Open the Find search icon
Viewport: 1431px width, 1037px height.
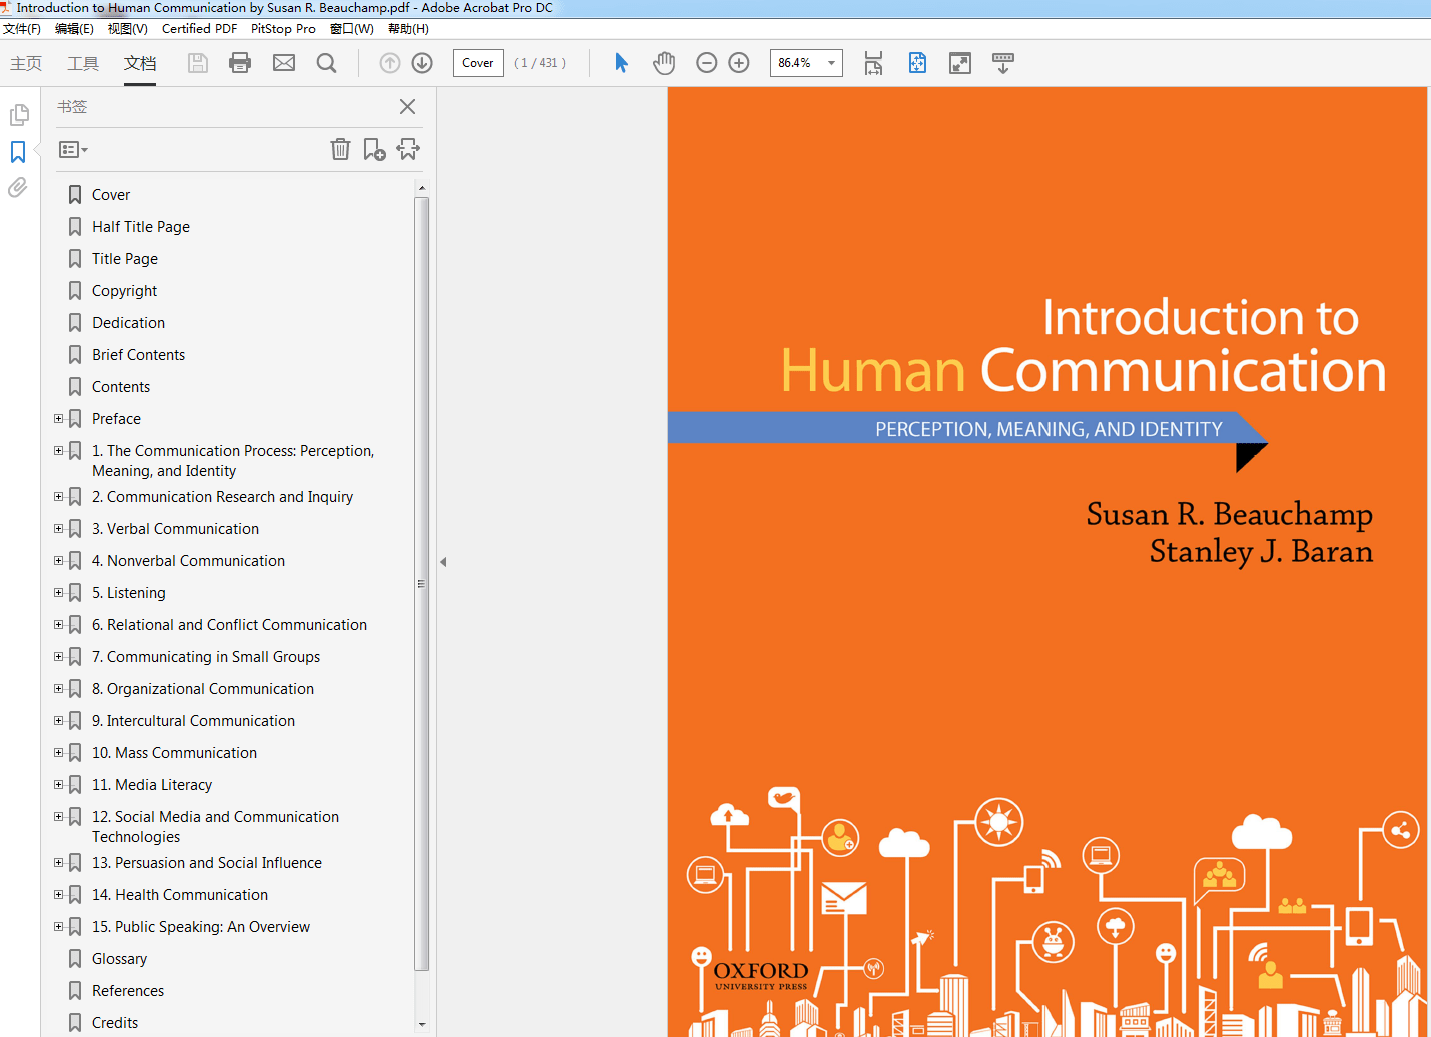(x=326, y=62)
